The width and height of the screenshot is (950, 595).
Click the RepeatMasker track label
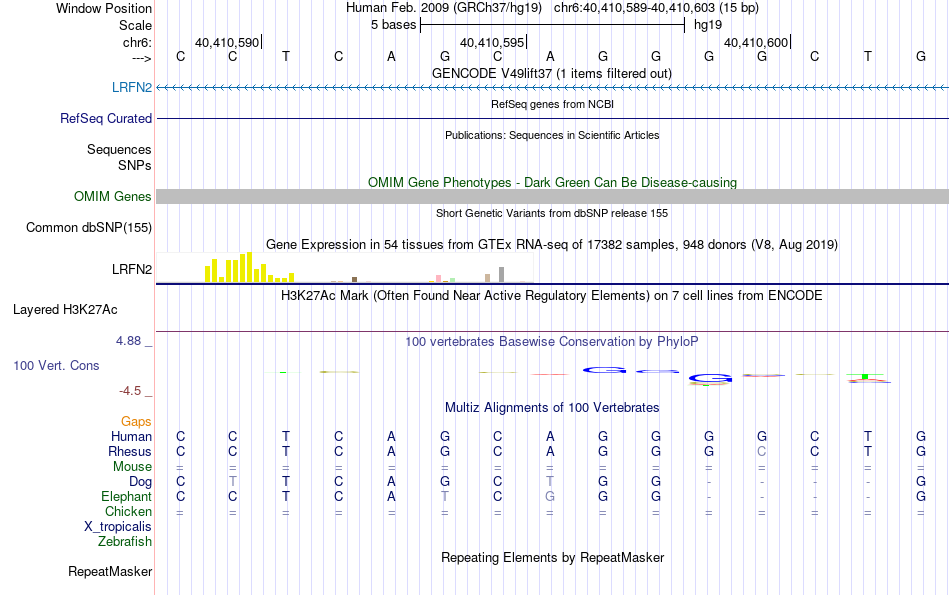[110, 571]
